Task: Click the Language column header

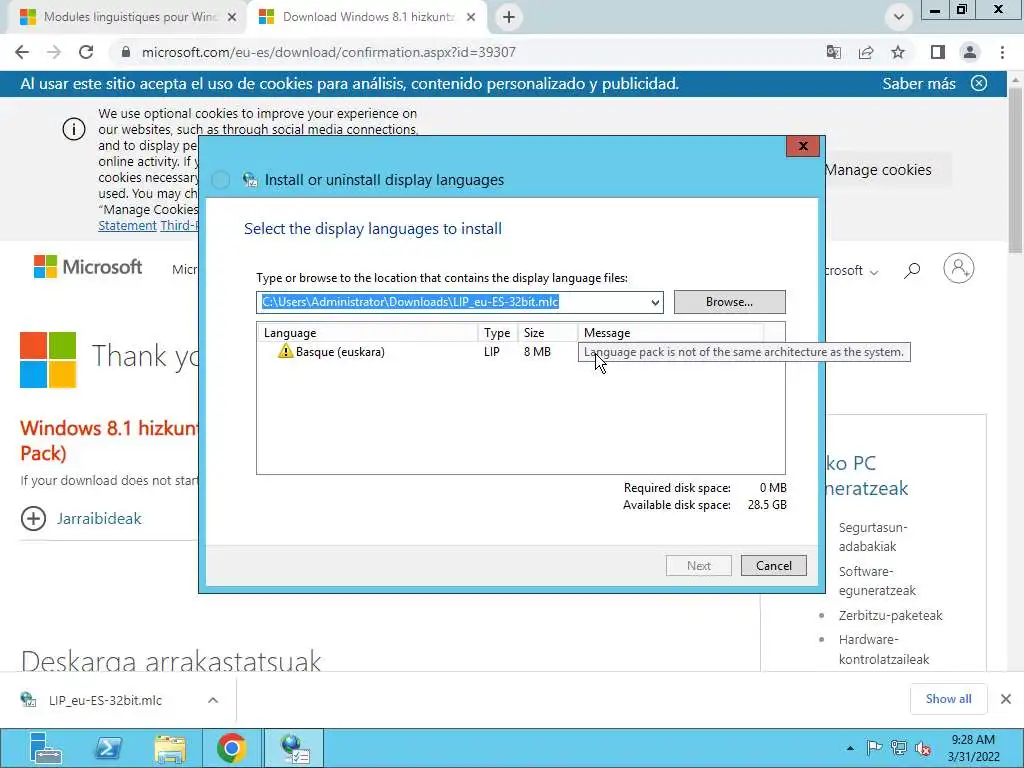Action: (x=367, y=332)
